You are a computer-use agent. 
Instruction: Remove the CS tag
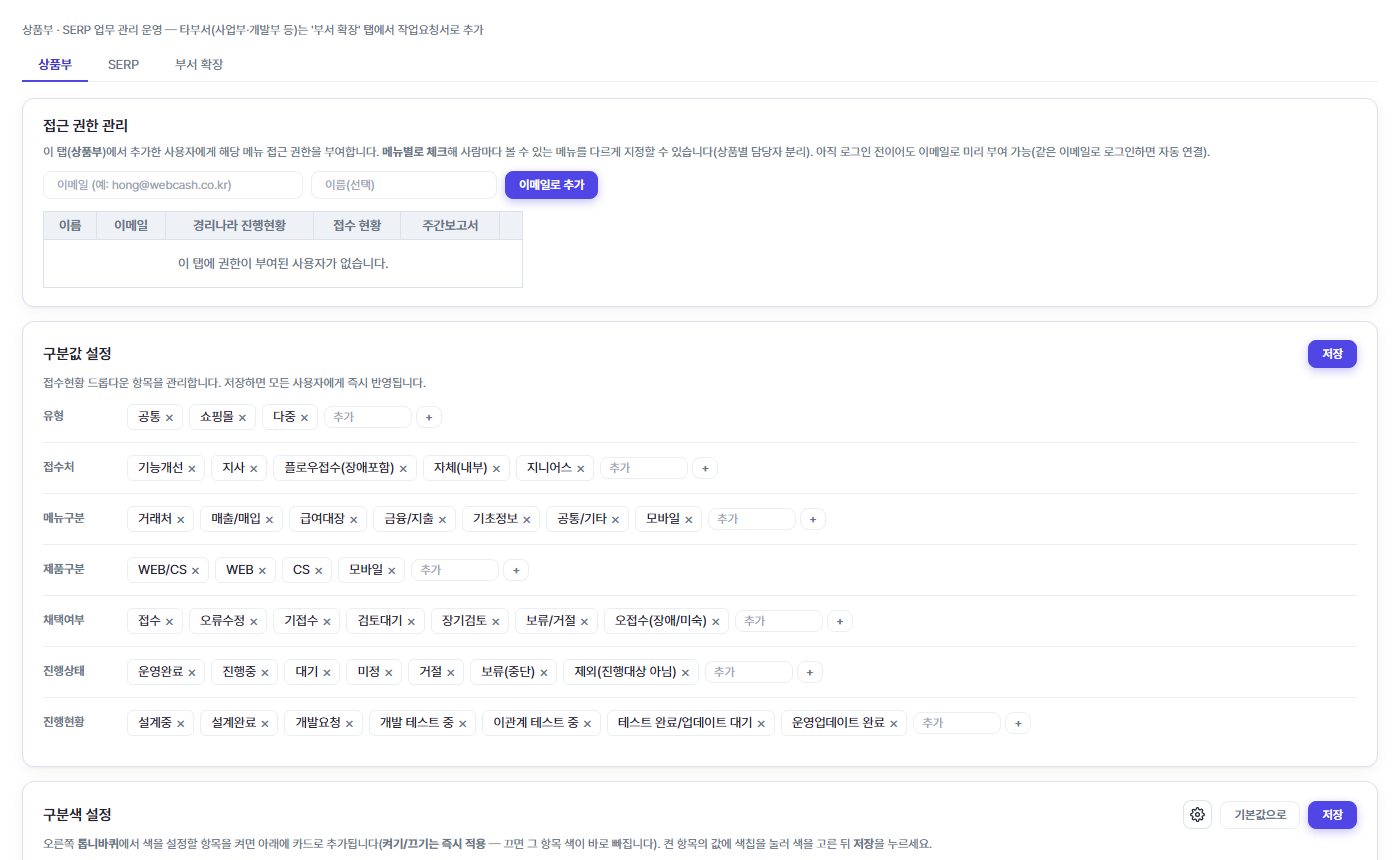(x=318, y=570)
